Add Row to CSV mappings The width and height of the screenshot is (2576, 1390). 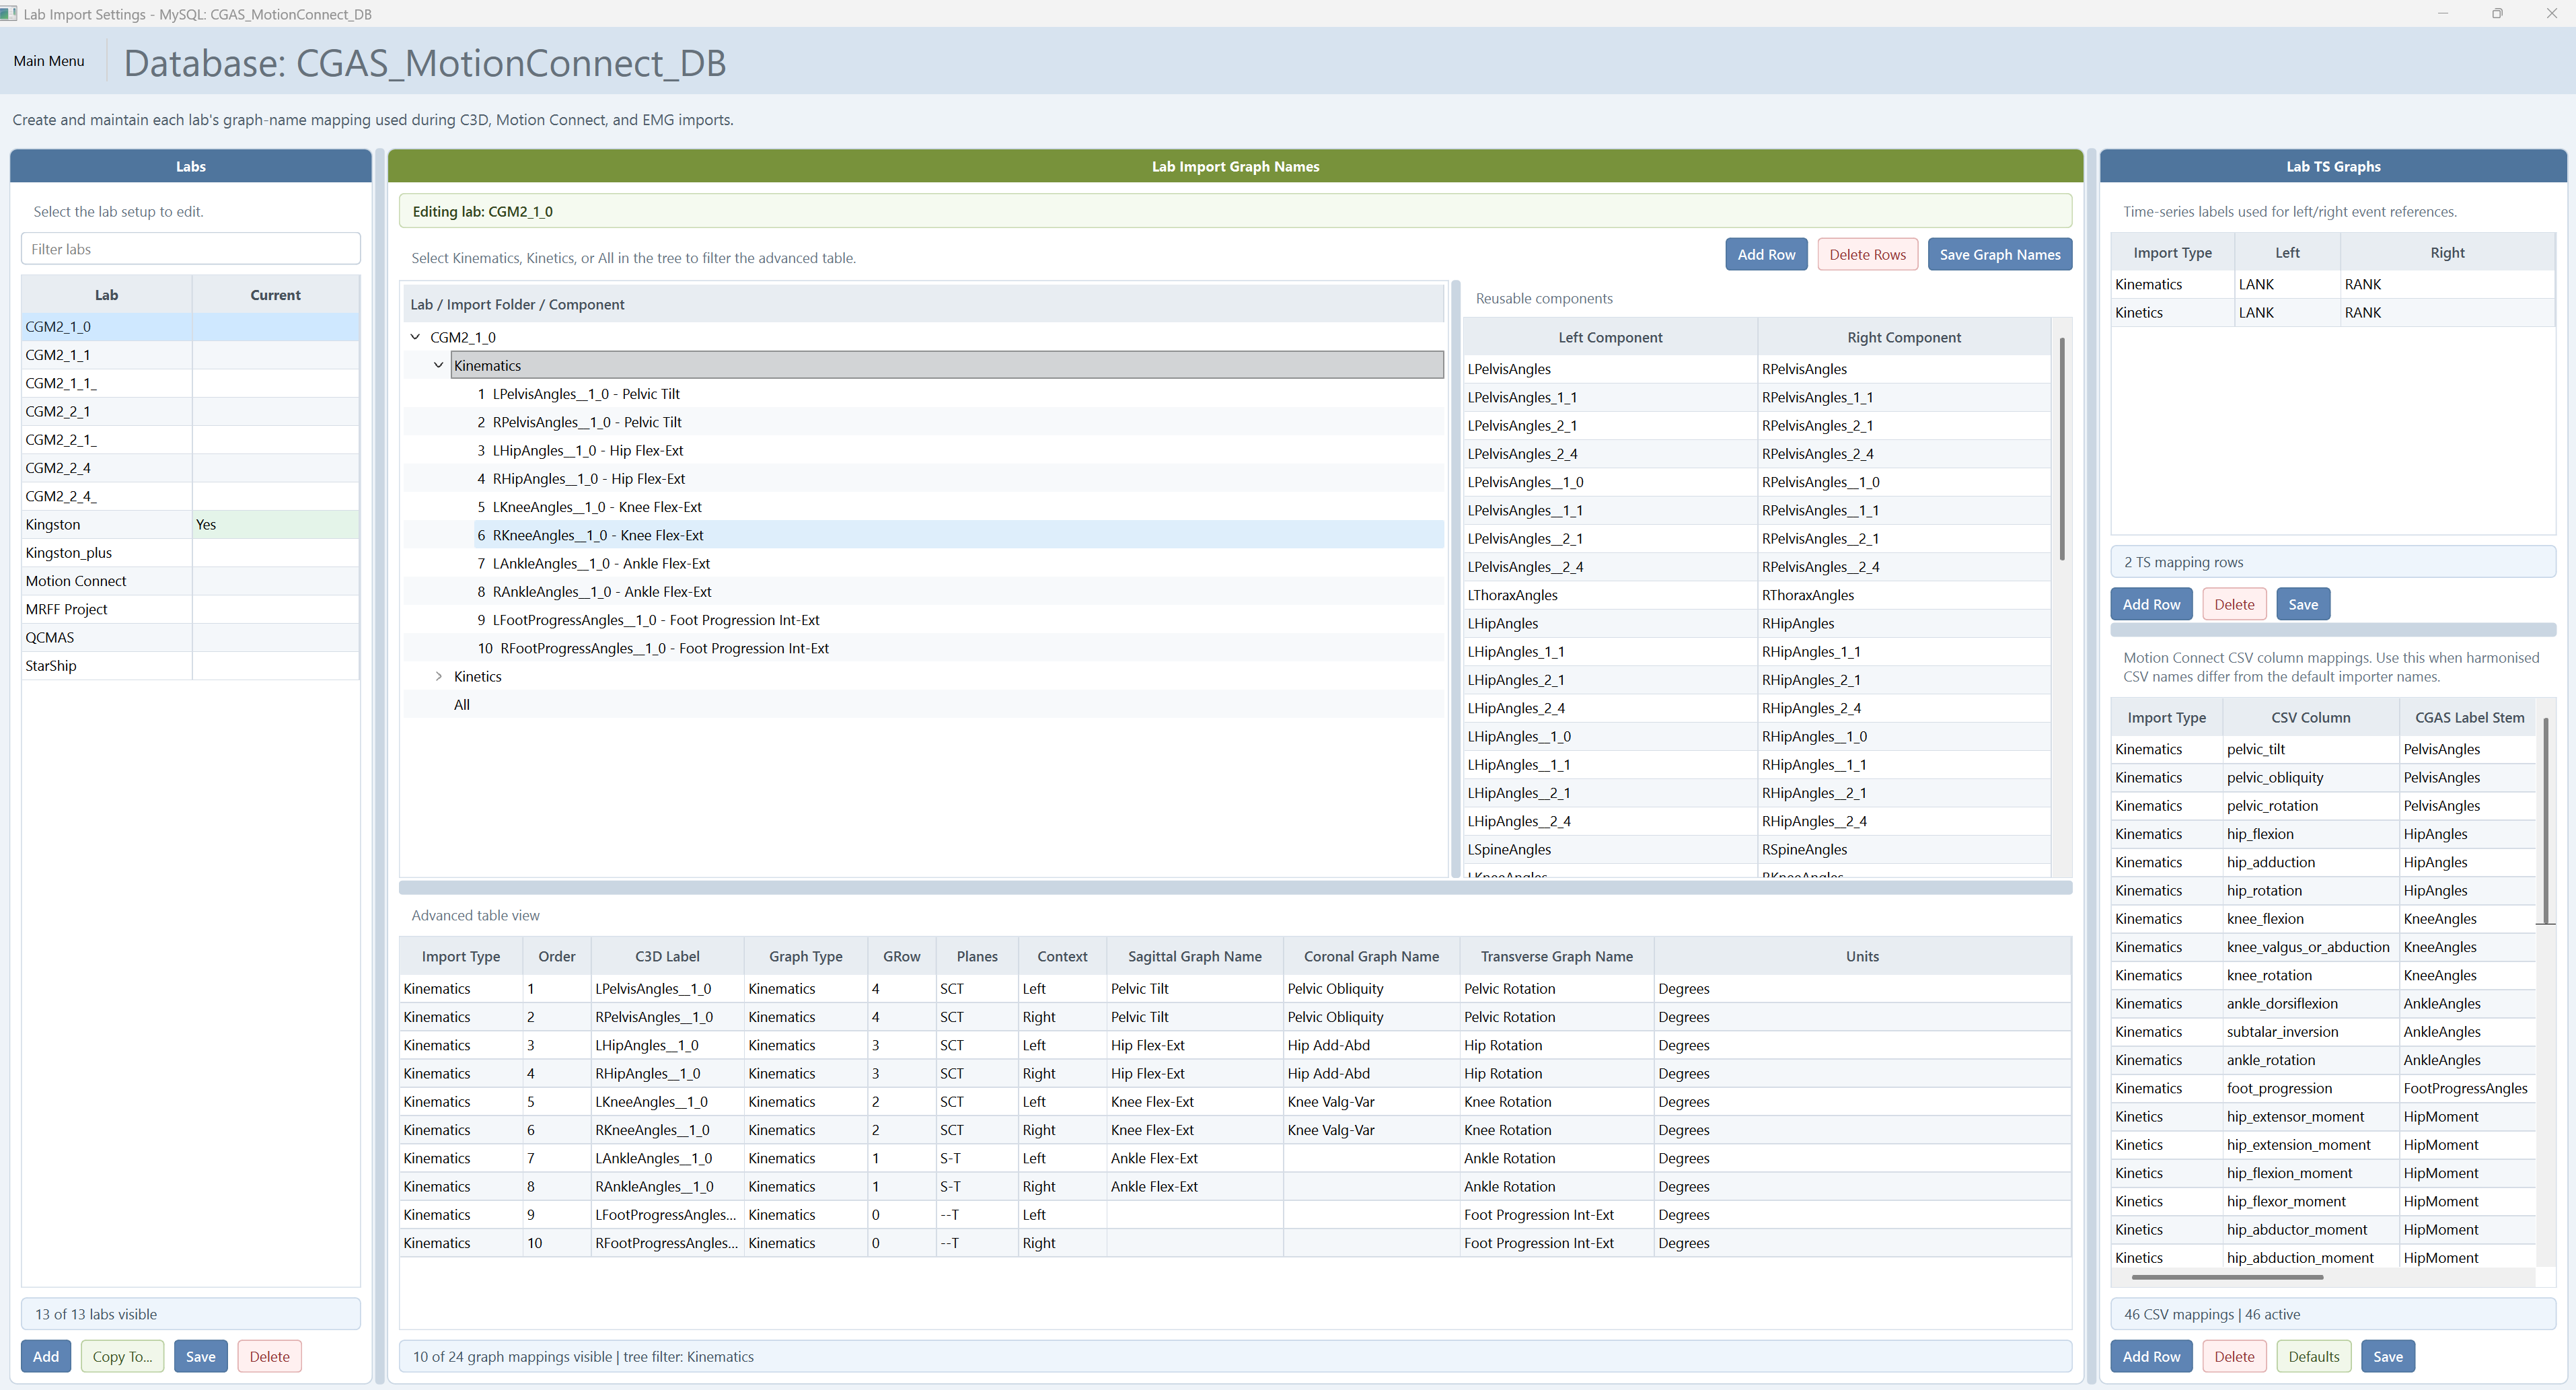[2151, 1357]
